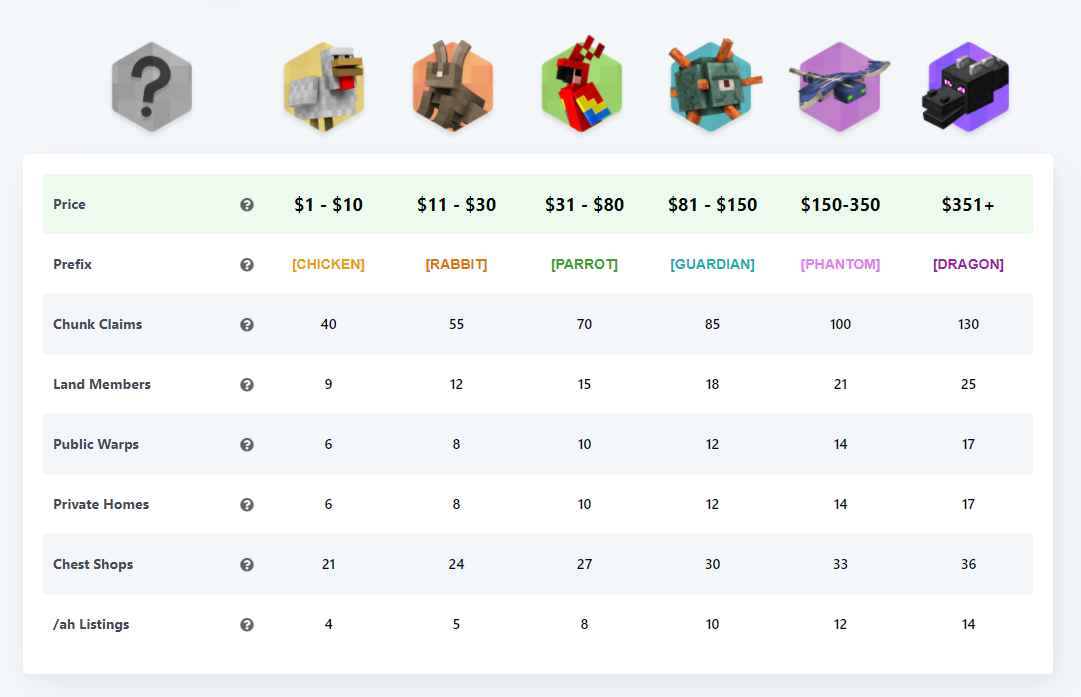
Task: Click the help icon next to Public Warps
Action: click(x=247, y=445)
